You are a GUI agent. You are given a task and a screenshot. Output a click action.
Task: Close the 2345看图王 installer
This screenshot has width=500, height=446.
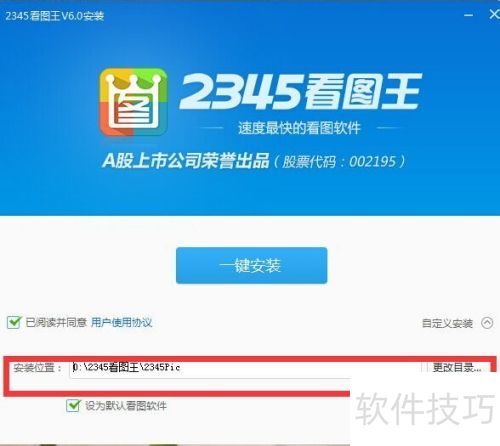pyautogui.click(x=494, y=14)
